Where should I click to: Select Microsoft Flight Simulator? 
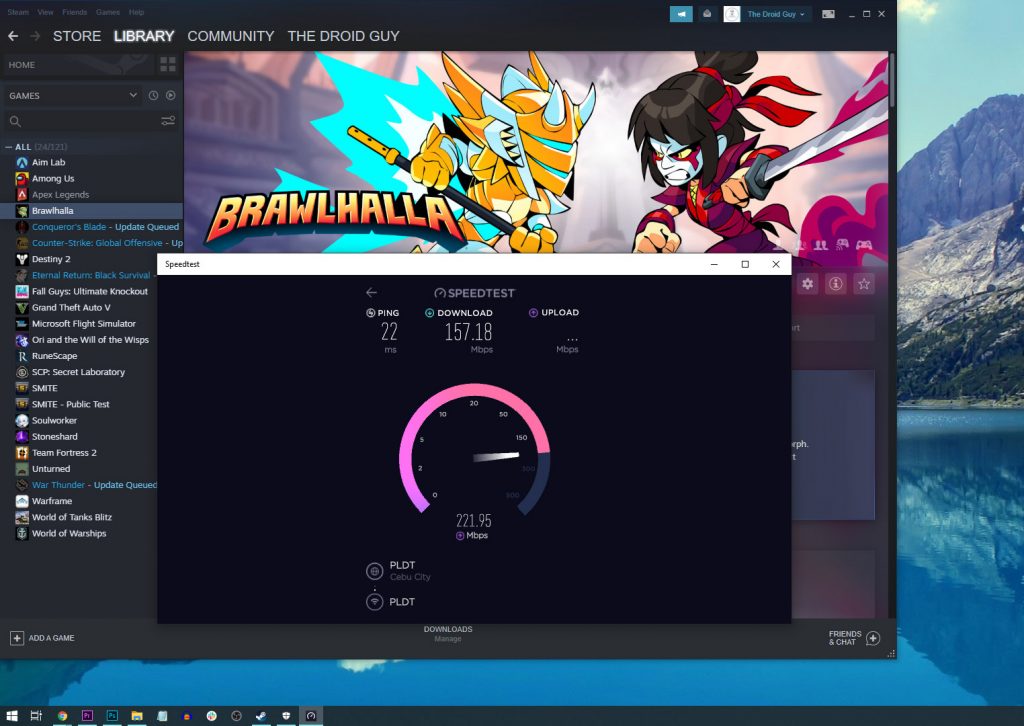(x=78, y=324)
